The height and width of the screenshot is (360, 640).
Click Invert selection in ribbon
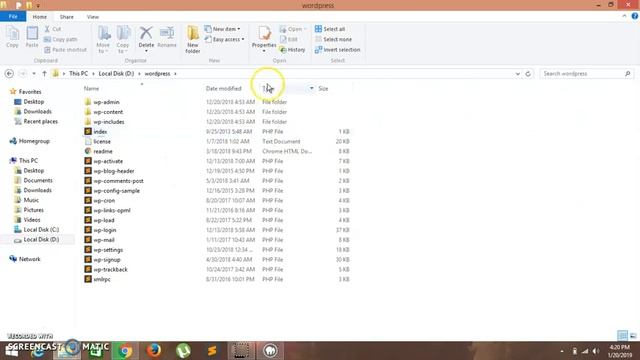point(338,50)
